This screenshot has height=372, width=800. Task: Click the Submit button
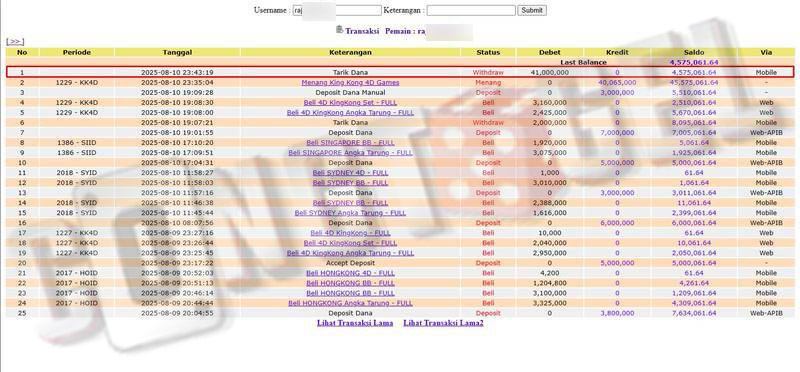532,10
